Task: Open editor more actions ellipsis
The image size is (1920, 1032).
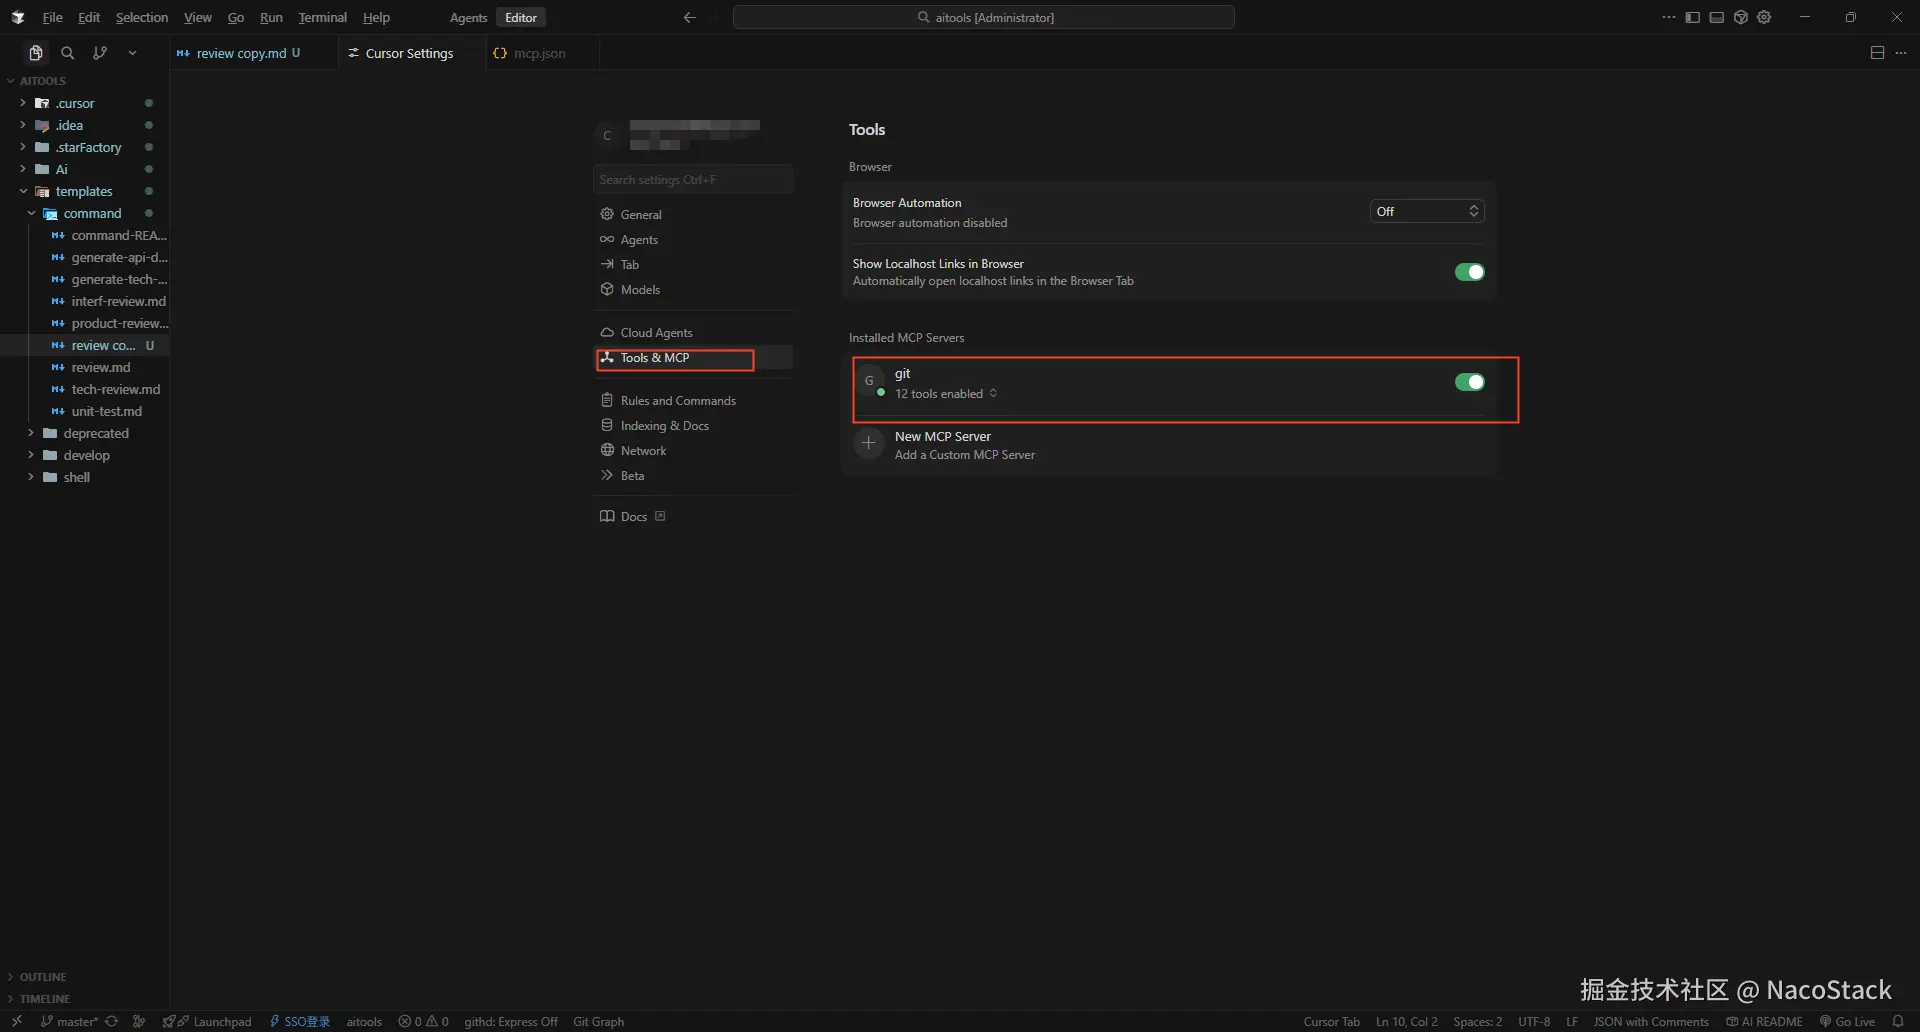Action: point(1901,53)
